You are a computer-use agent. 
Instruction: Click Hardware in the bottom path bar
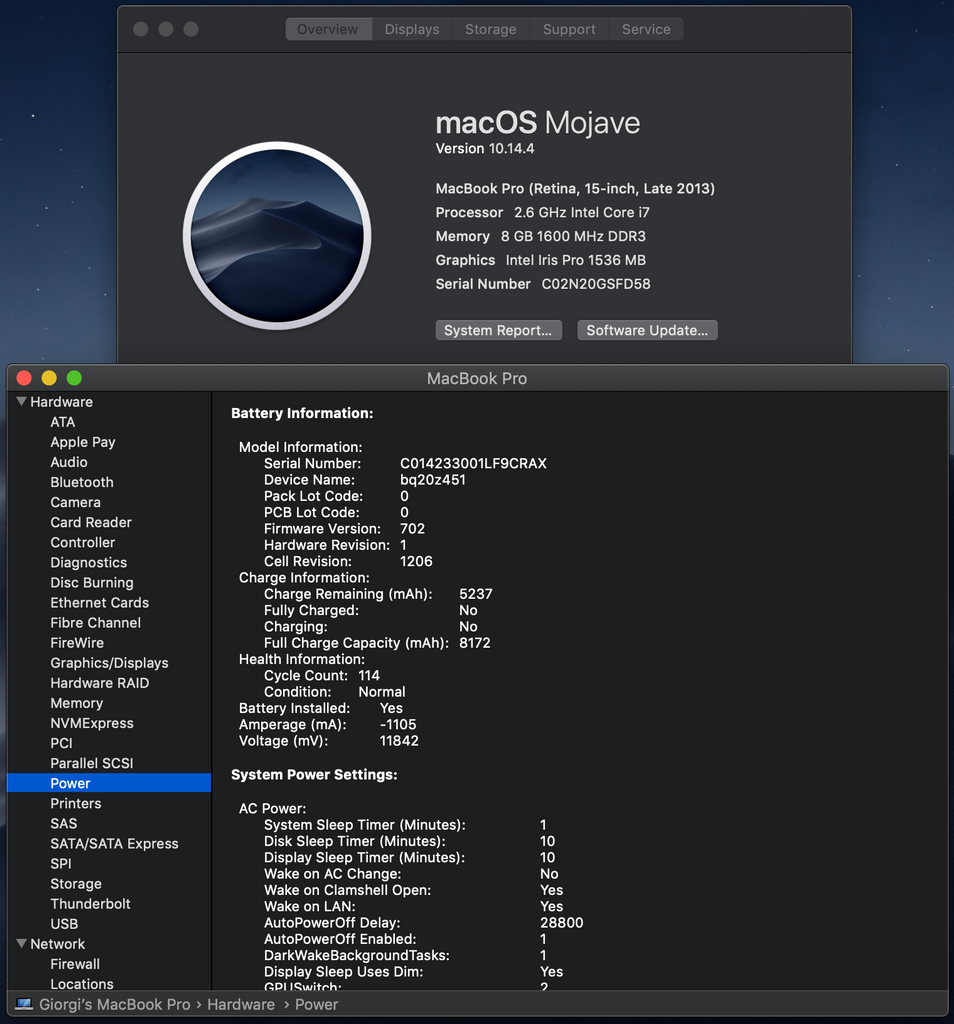(240, 1004)
